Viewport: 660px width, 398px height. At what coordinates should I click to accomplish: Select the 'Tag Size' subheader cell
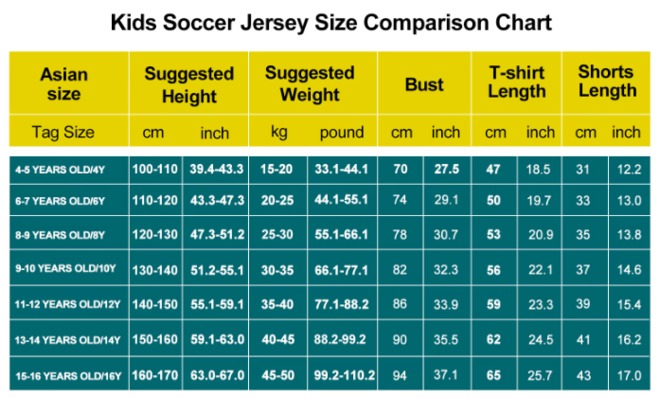coord(63,132)
